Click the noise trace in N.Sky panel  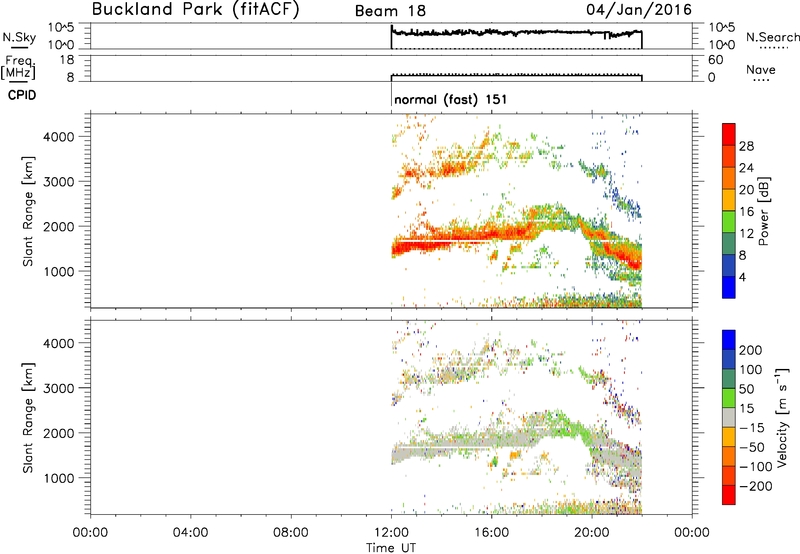pyautogui.click(x=516, y=33)
